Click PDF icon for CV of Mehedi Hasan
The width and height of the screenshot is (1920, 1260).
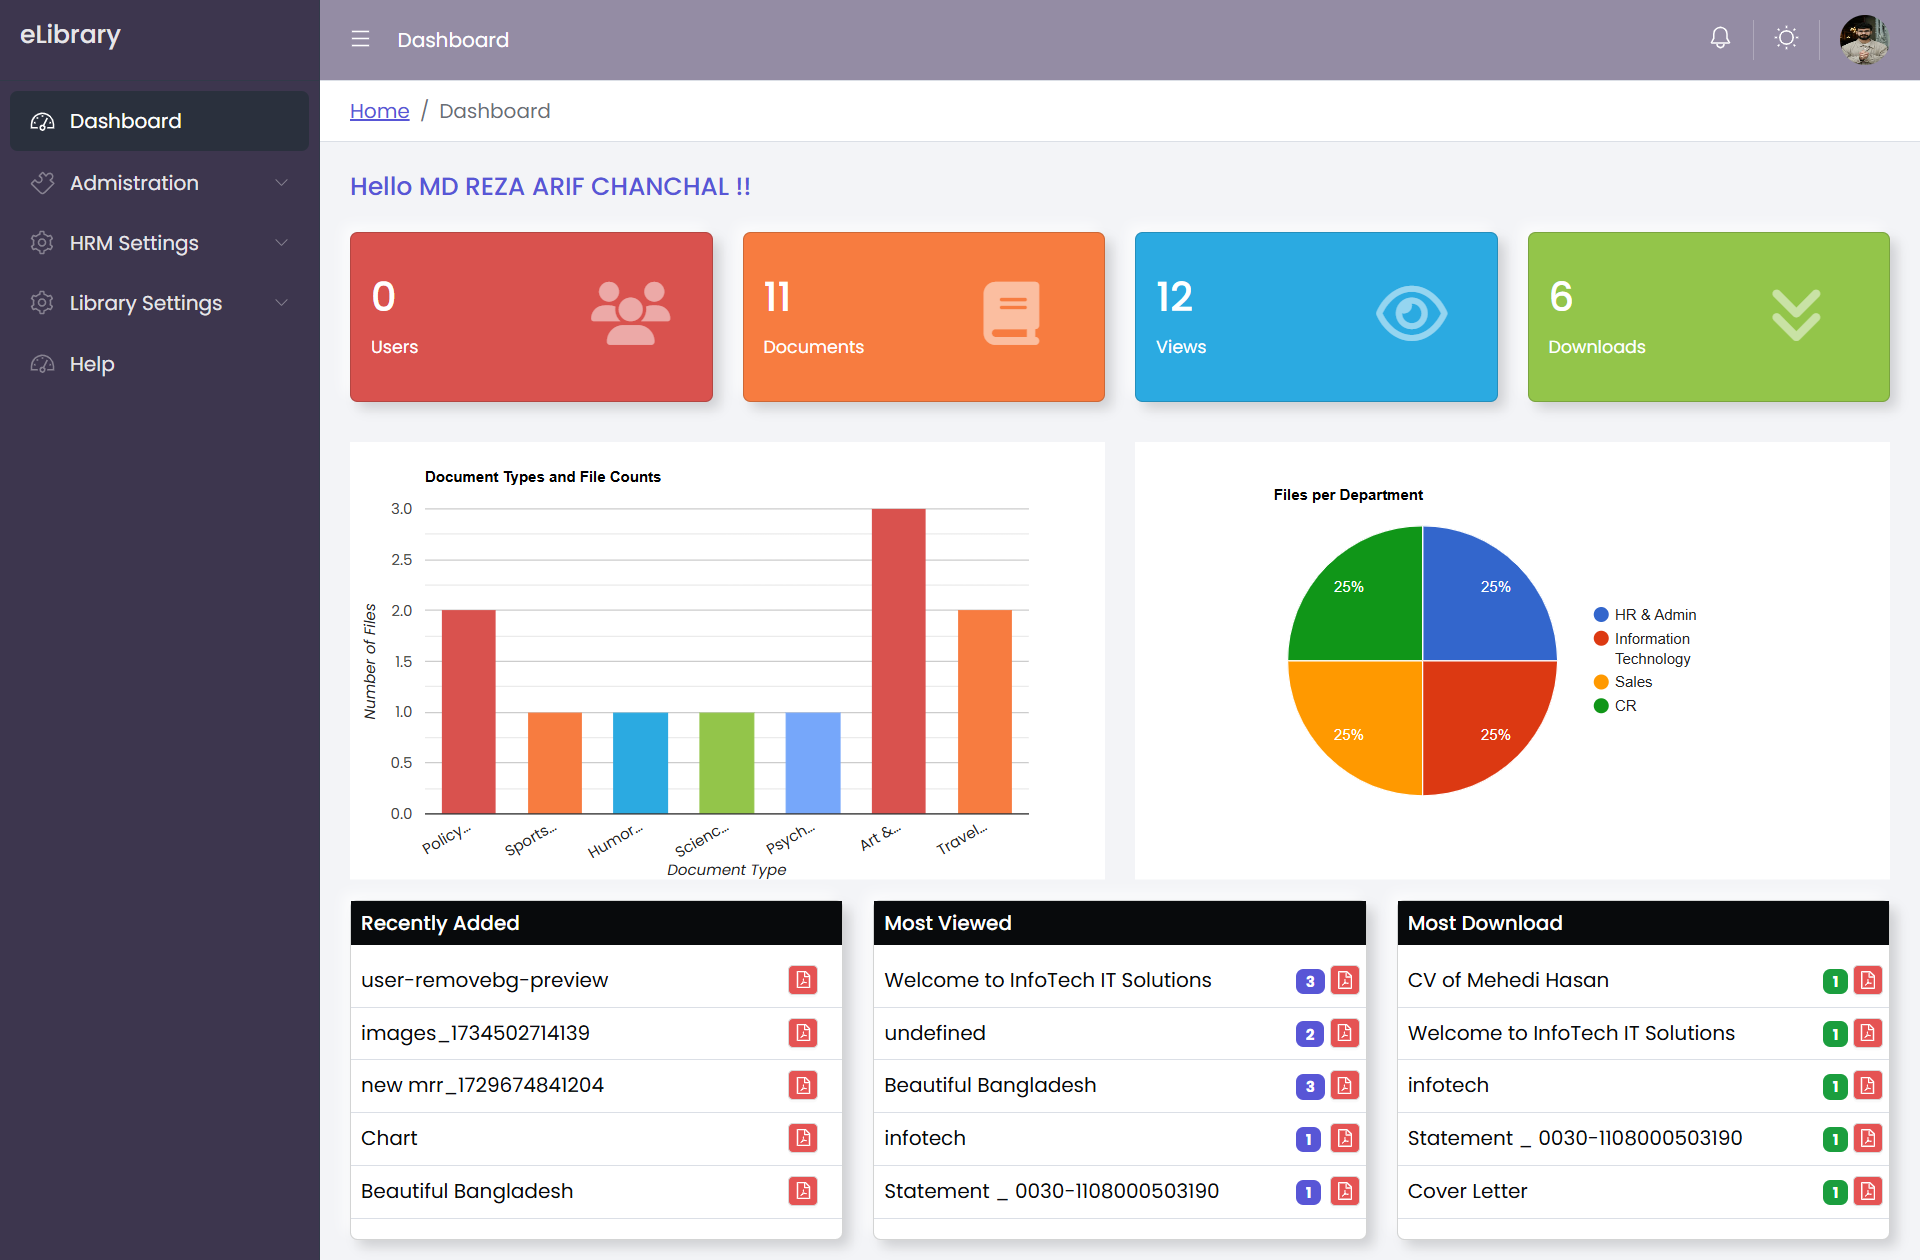tap(1868, 980)
